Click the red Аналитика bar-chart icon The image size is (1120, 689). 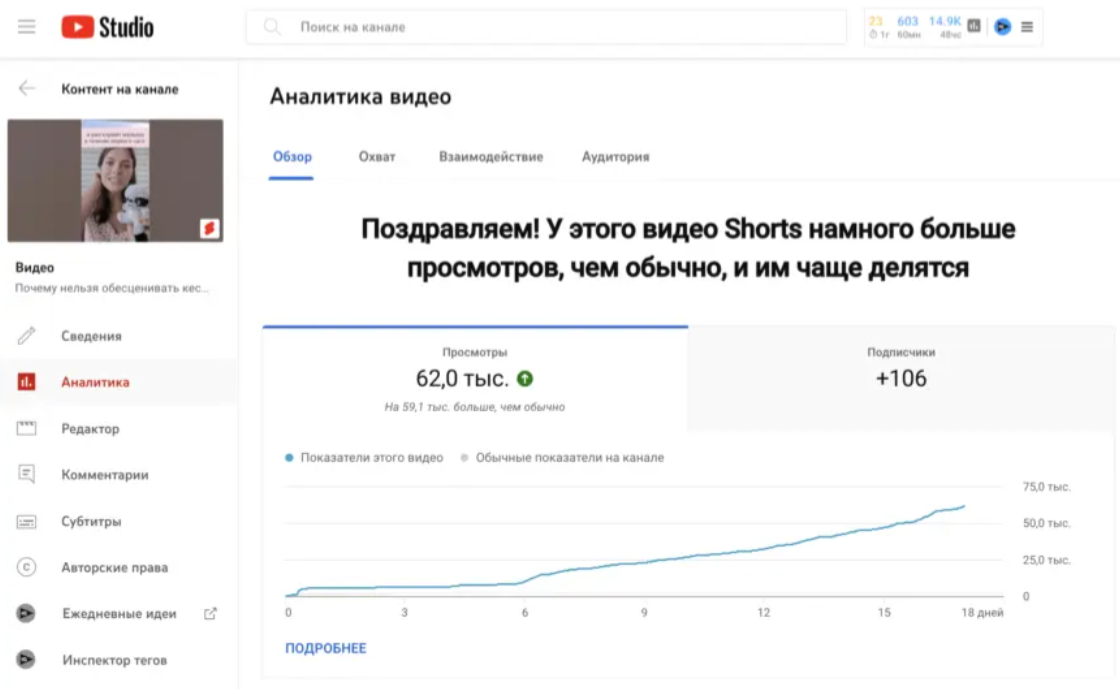coord(27,382)
